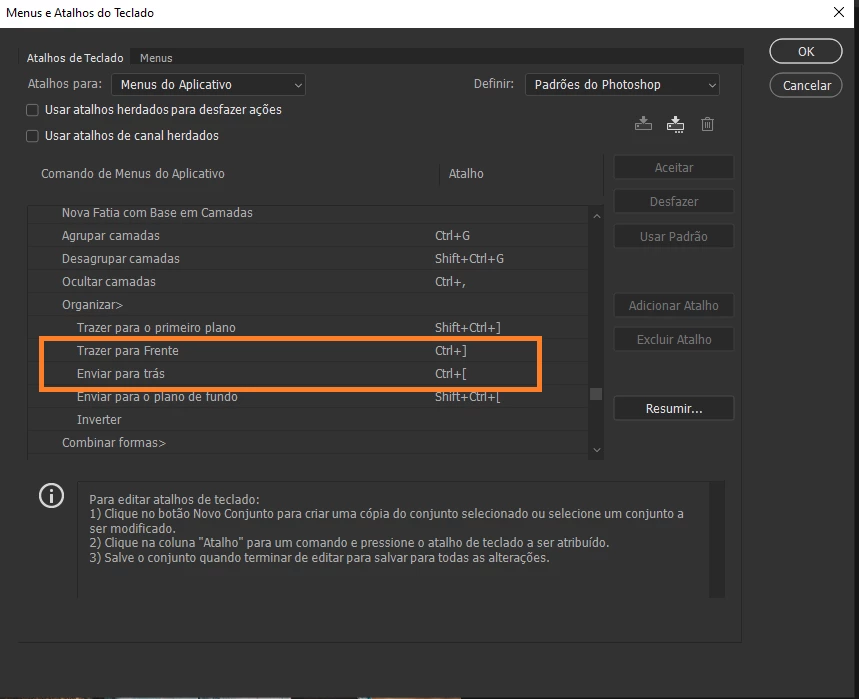
Task: Click the Adicionar Atalho button
Action: point(673,306)
